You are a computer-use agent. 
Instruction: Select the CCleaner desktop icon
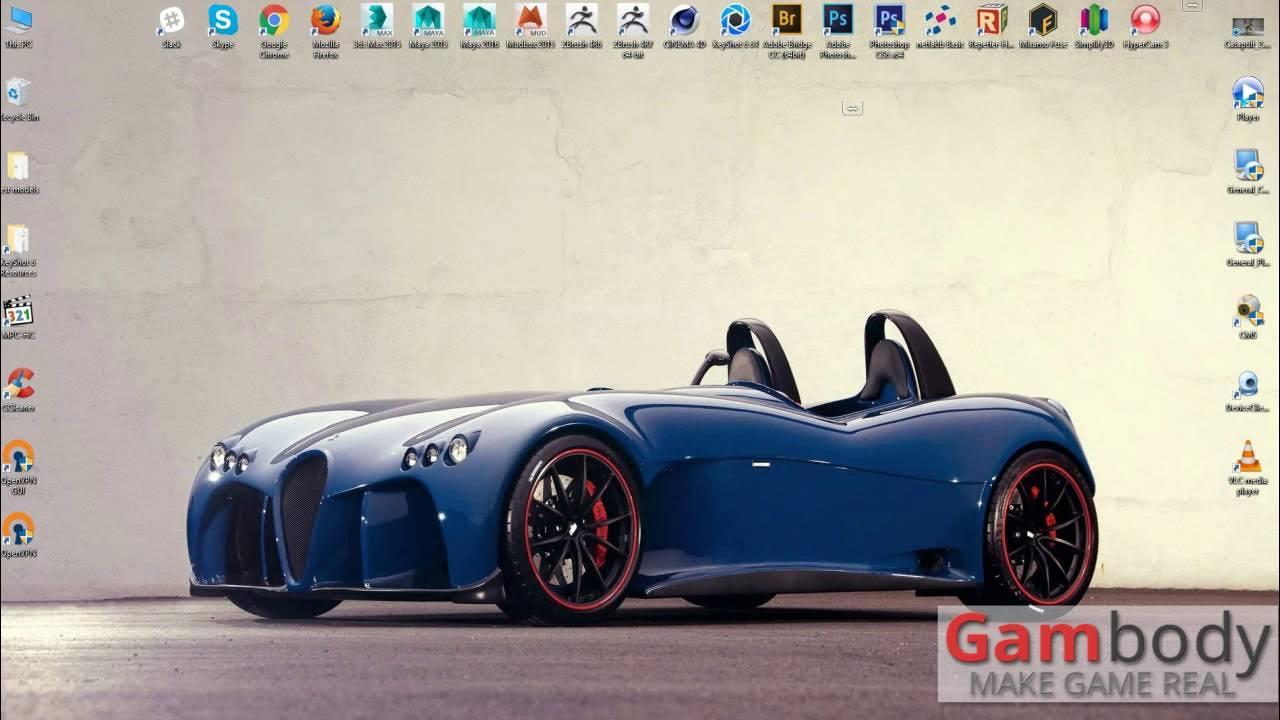pyautogui.click(x=18, y=385)
